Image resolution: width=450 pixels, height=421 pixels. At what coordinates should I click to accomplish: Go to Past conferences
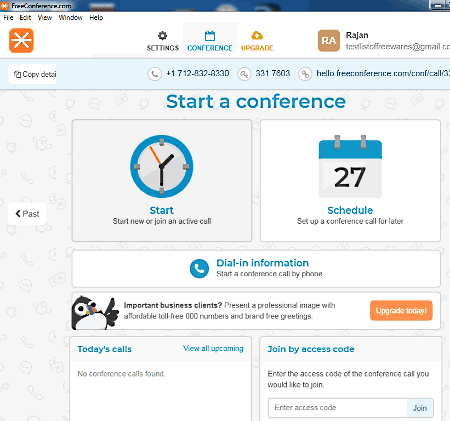coord(27,214)
